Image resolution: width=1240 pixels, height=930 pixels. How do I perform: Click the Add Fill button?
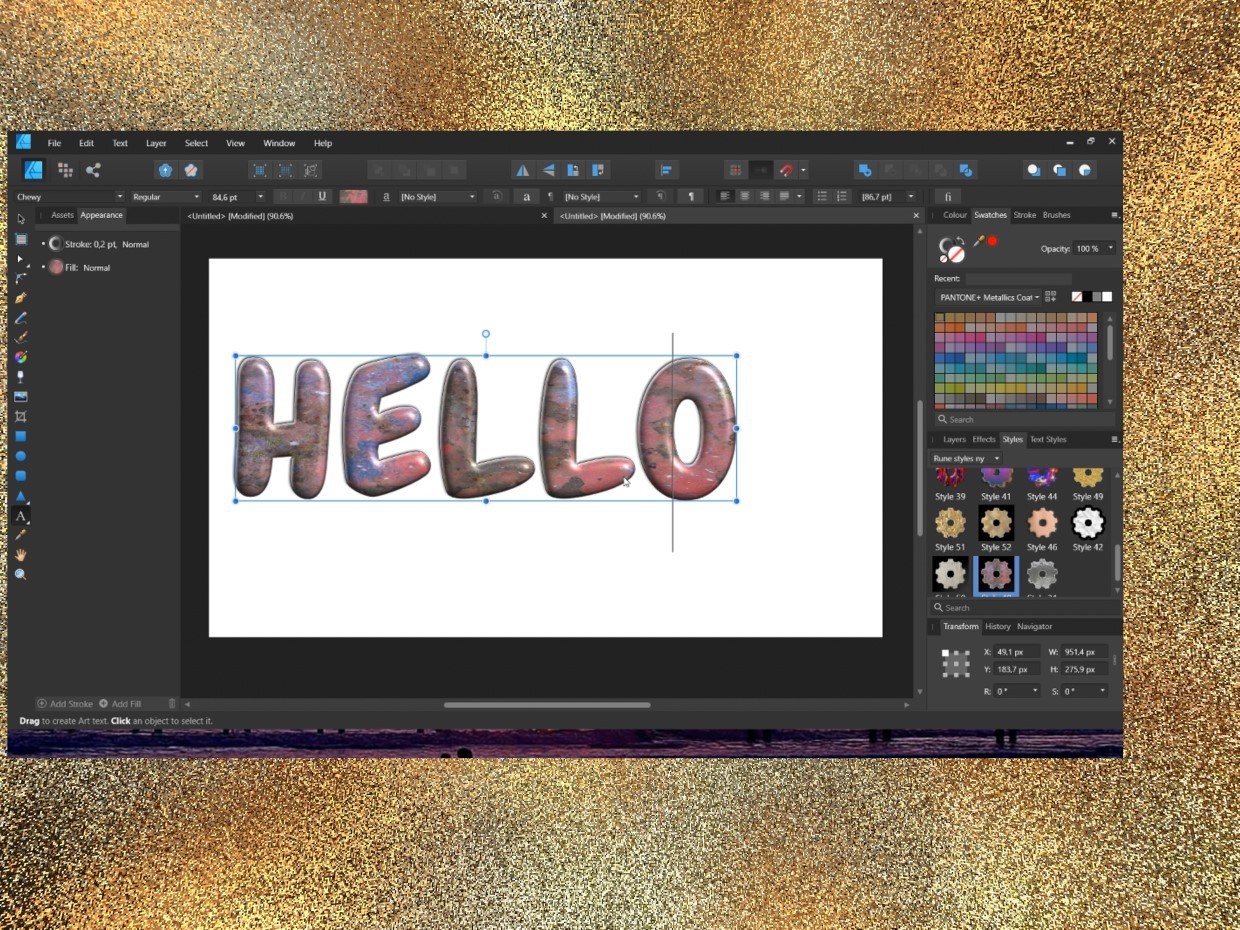point(125,703)
